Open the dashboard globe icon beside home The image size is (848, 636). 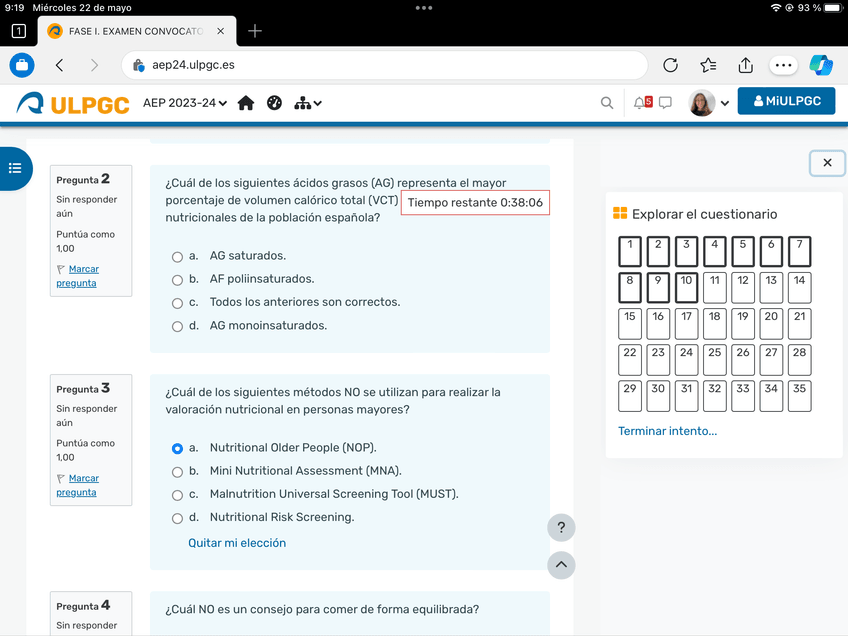(274, 102)
